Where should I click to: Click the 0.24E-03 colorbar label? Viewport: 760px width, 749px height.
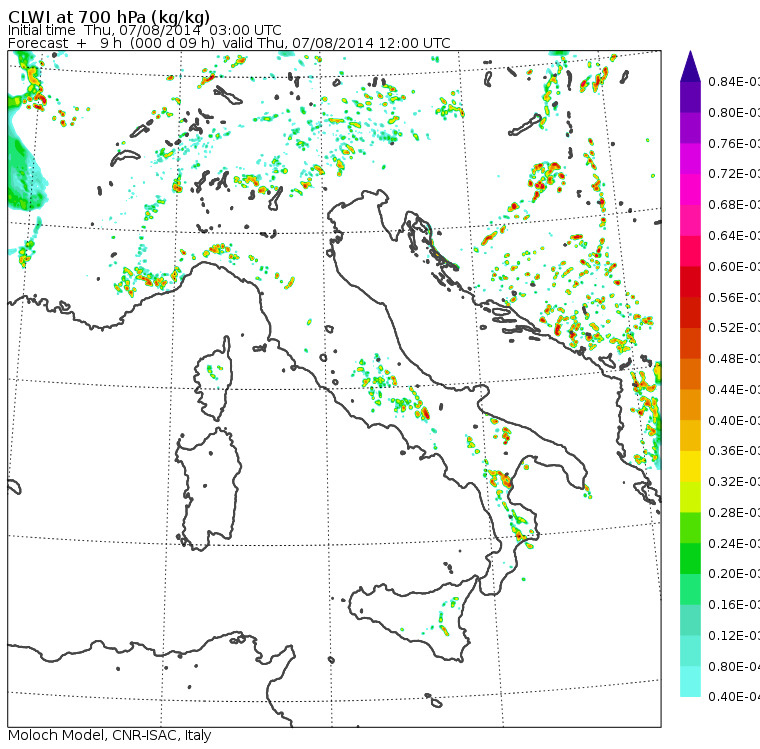click(x=734, y=543)
